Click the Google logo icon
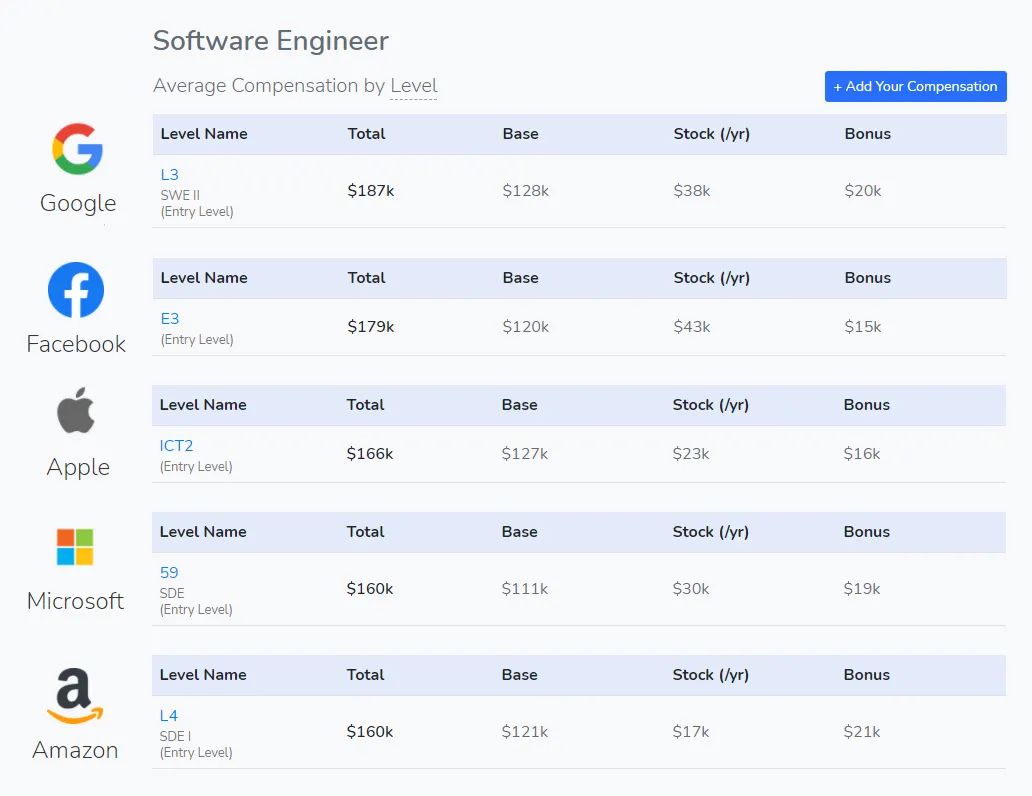 click(x=78, y=149)
